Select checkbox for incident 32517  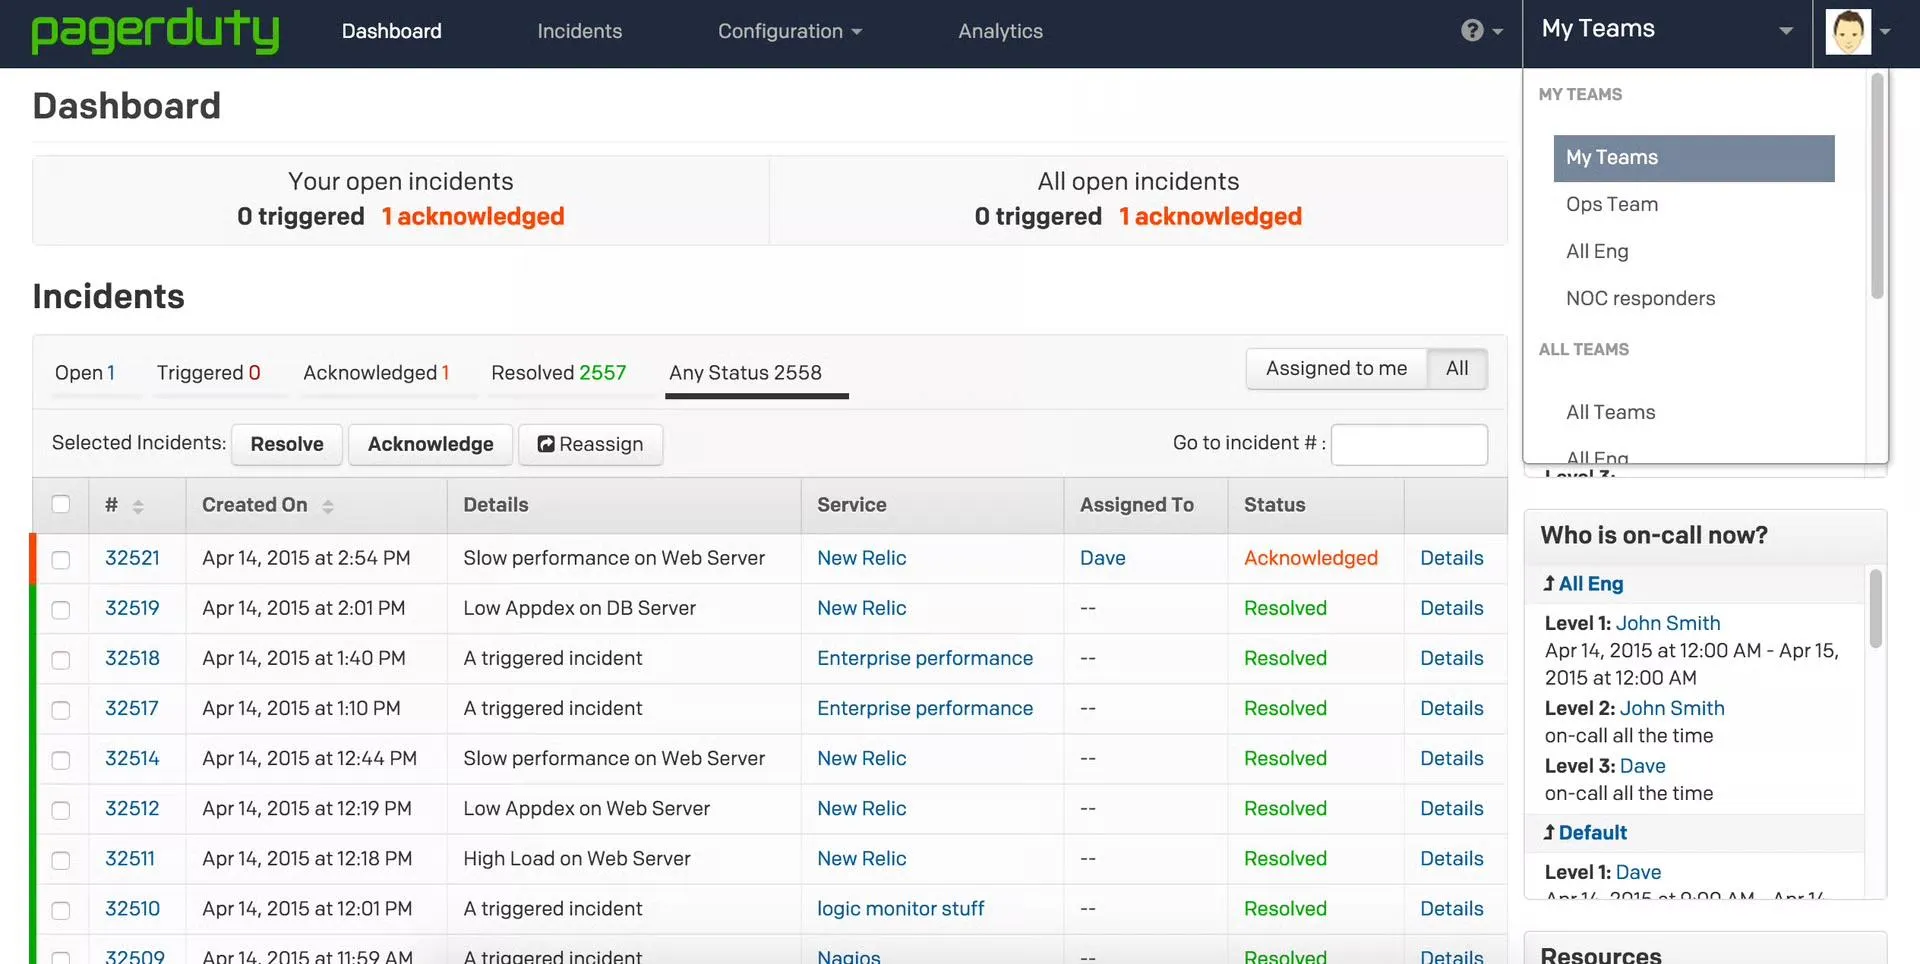point(61,709)
